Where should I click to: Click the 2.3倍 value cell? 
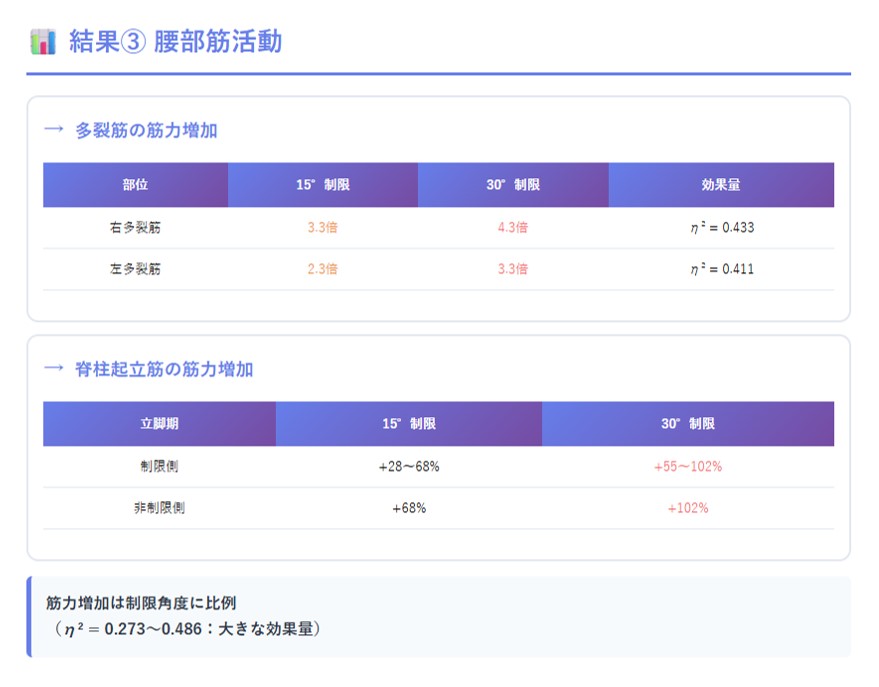pyautogui.click(x=322, y=269)
